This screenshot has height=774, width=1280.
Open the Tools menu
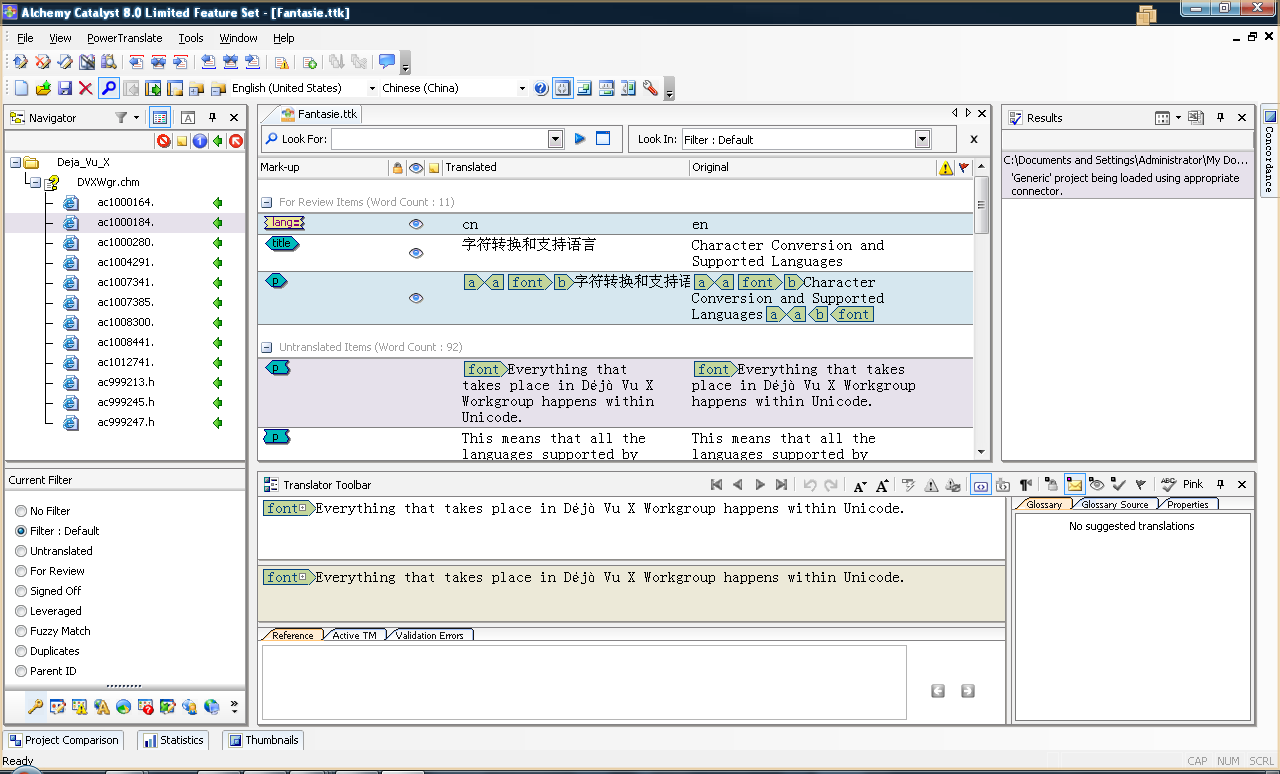pyautogui.click(x=190, y=38)
